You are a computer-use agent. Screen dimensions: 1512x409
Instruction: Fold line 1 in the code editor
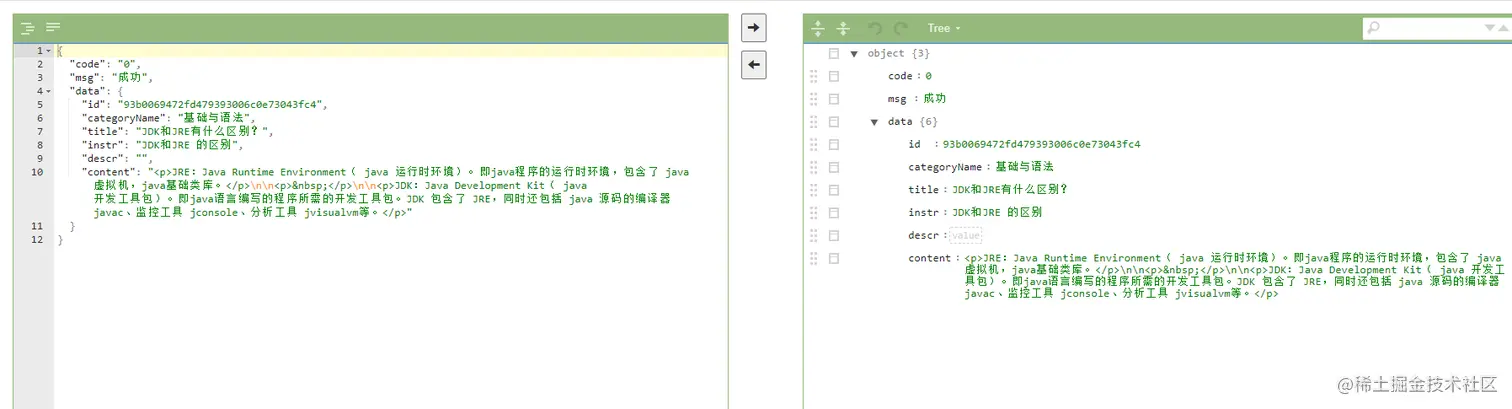(48, 50)
